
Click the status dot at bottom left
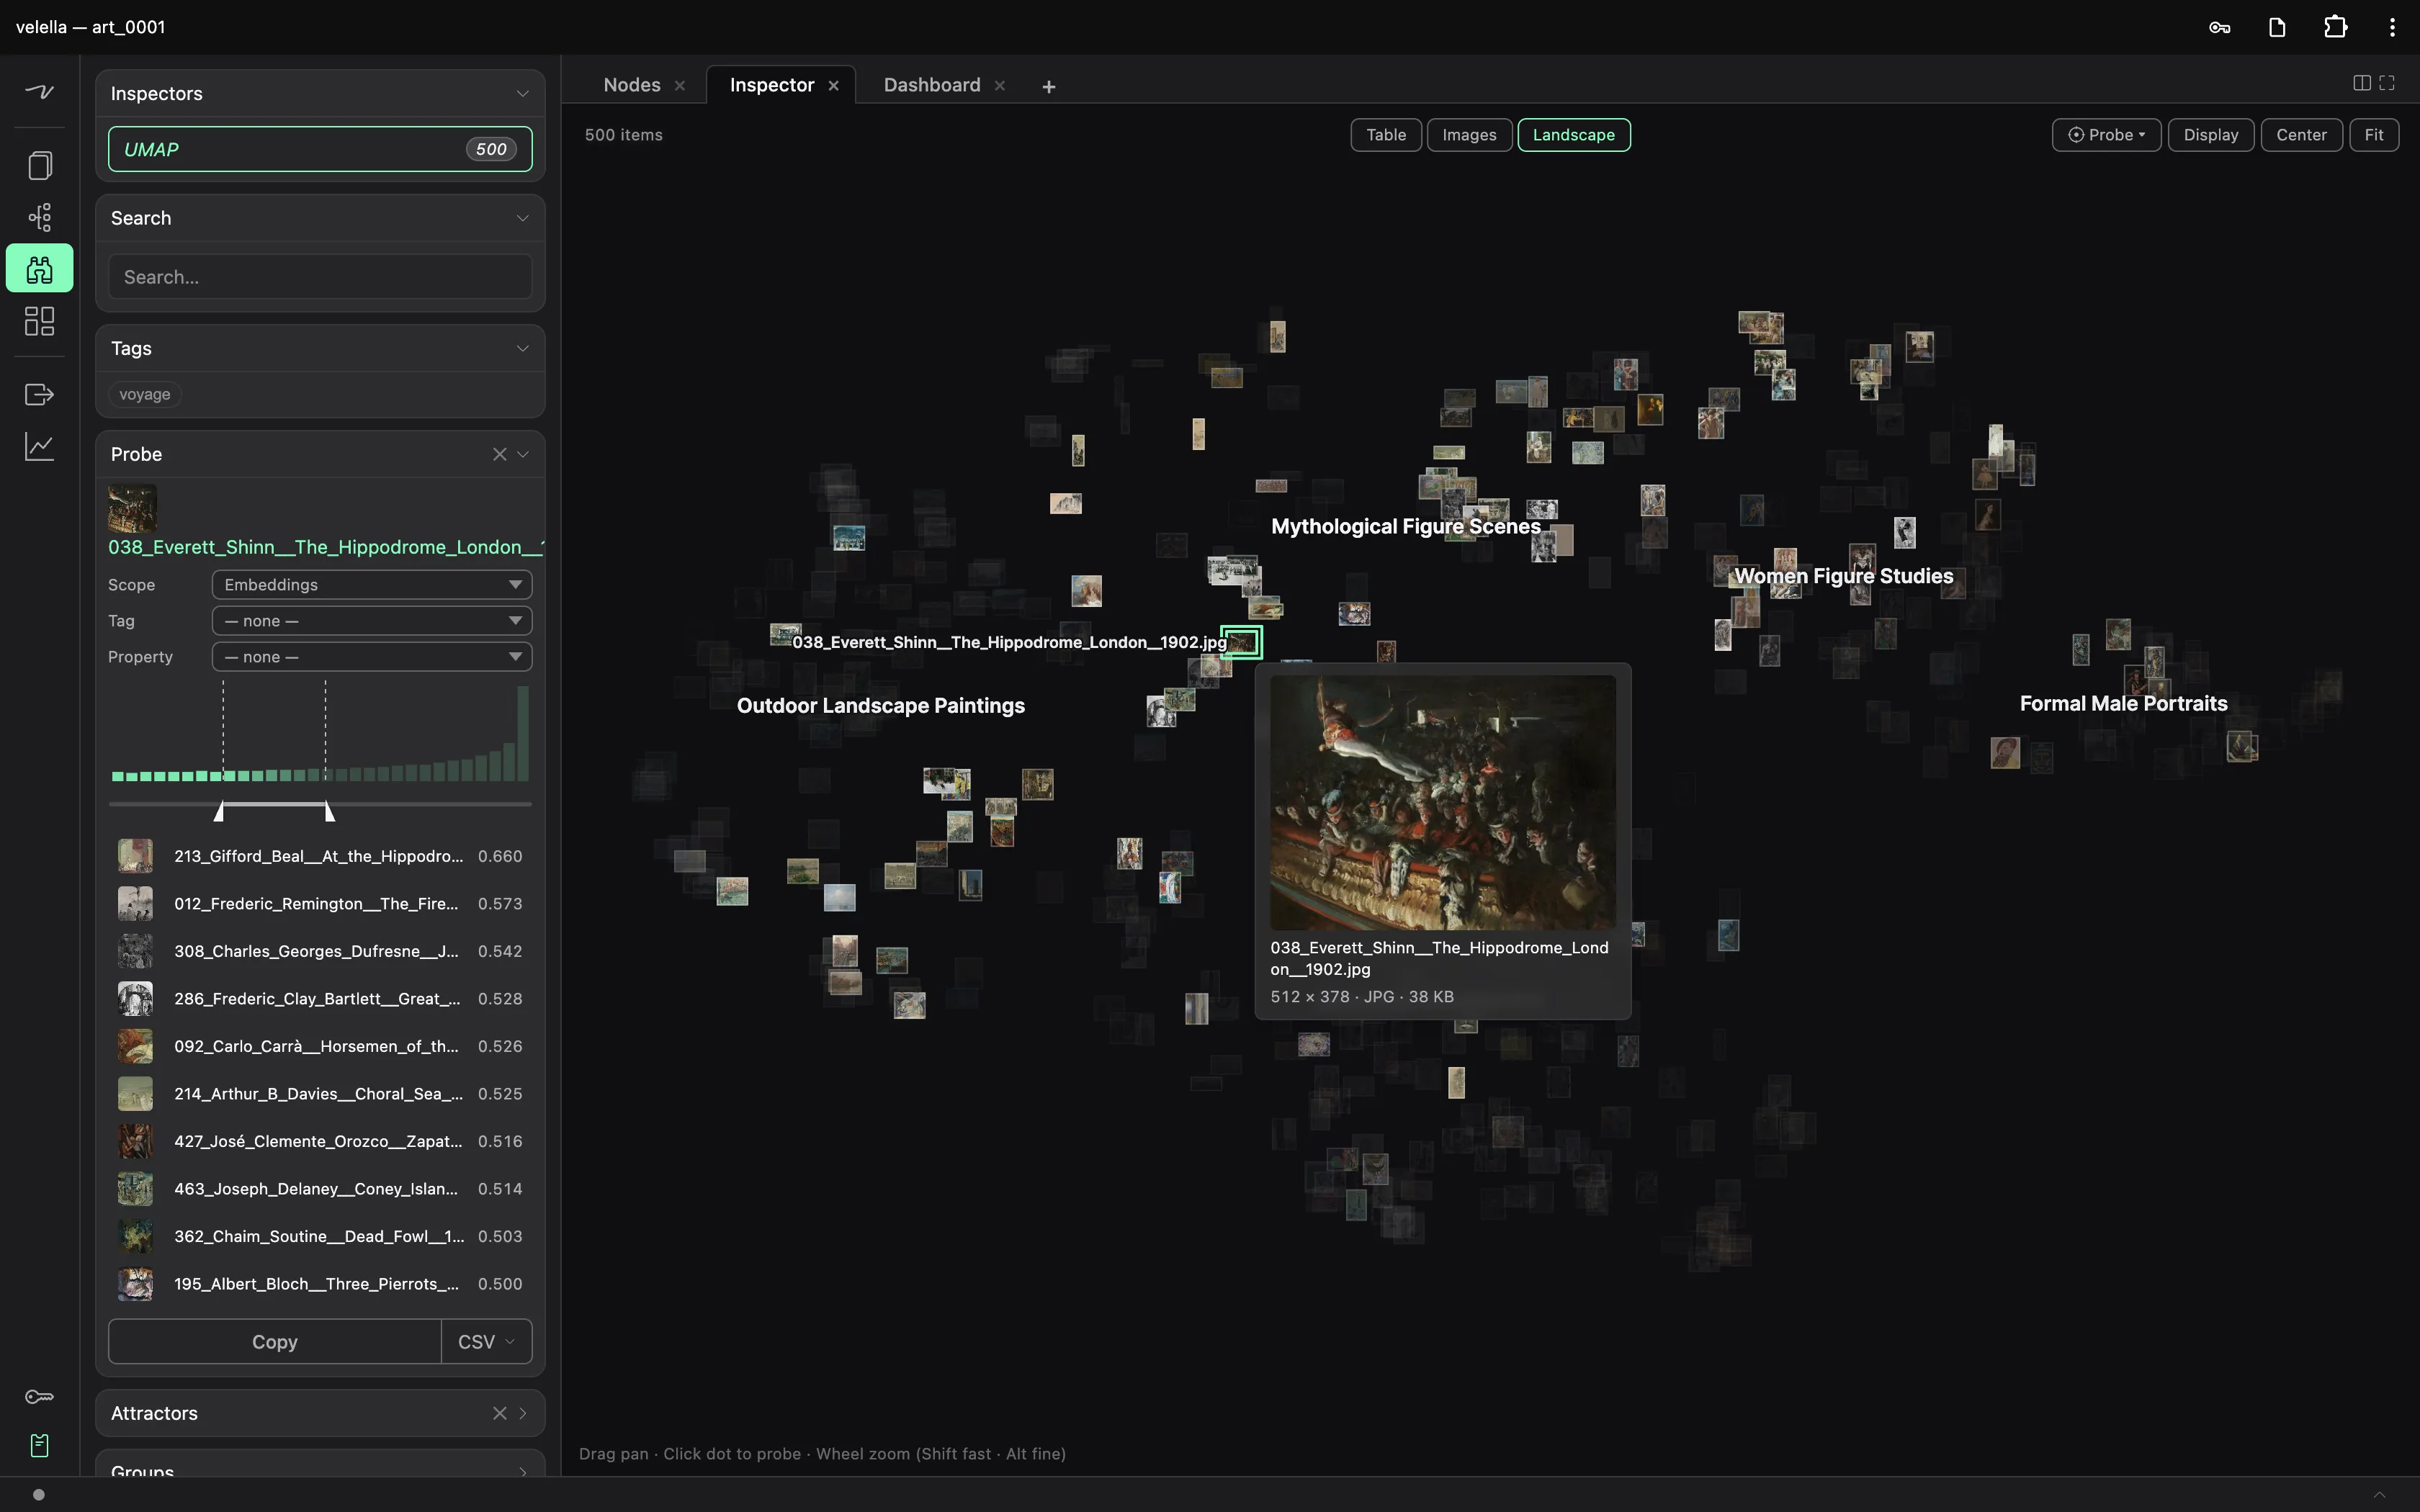tap(38, 1495)
